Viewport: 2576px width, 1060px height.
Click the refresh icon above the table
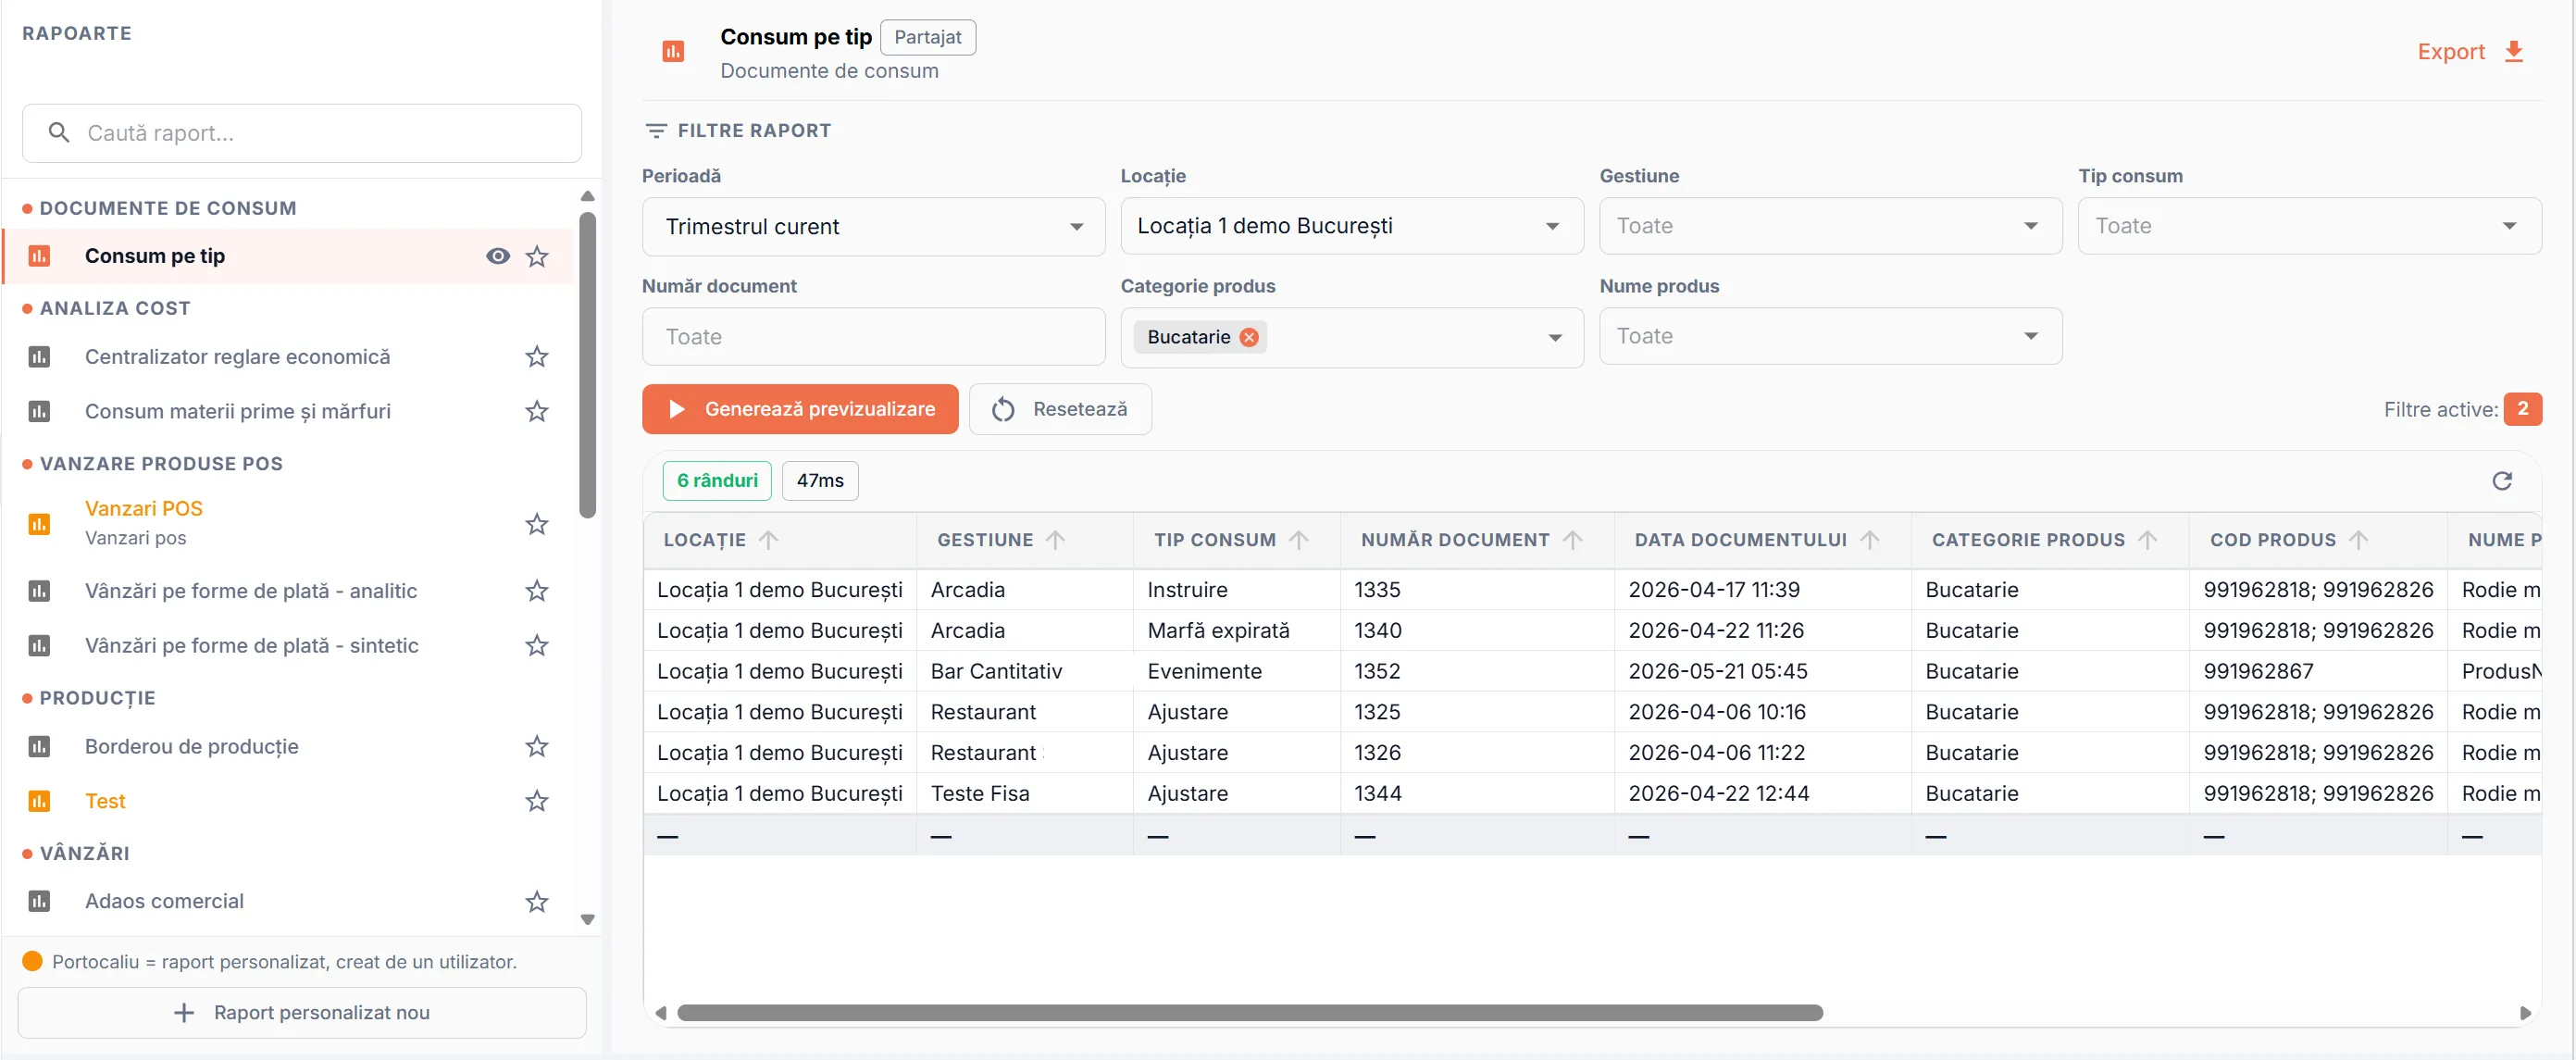(2502, 481)
